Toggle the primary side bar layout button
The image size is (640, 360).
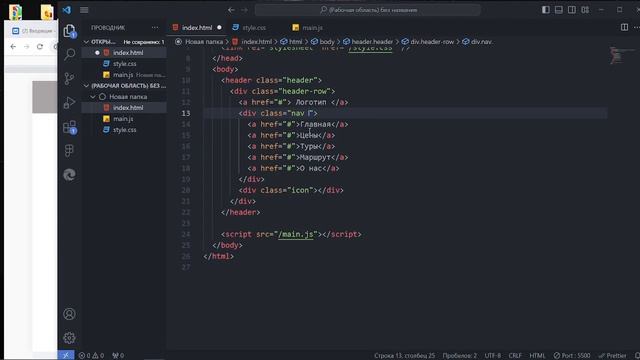pyautogui.click(x=546, y=9)
